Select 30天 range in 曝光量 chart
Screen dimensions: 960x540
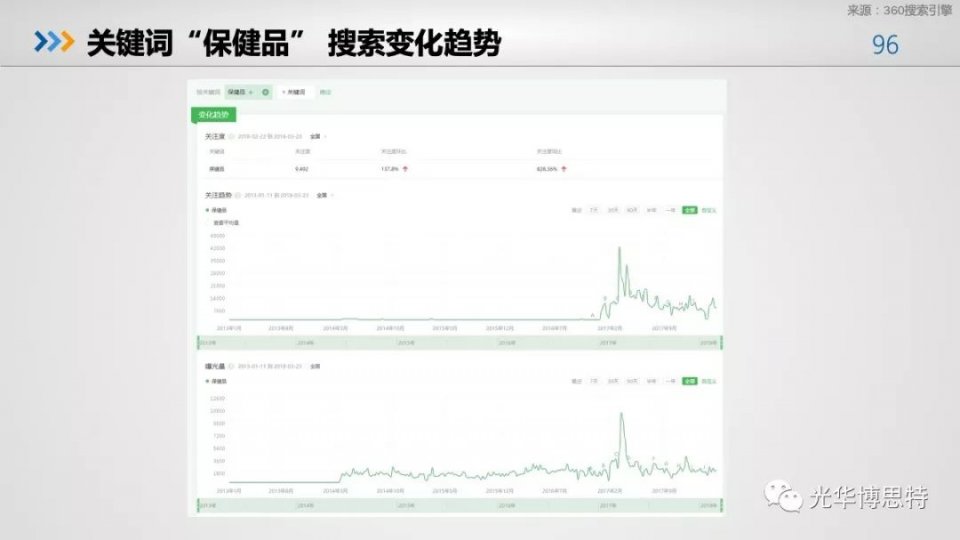pos(613,381)
